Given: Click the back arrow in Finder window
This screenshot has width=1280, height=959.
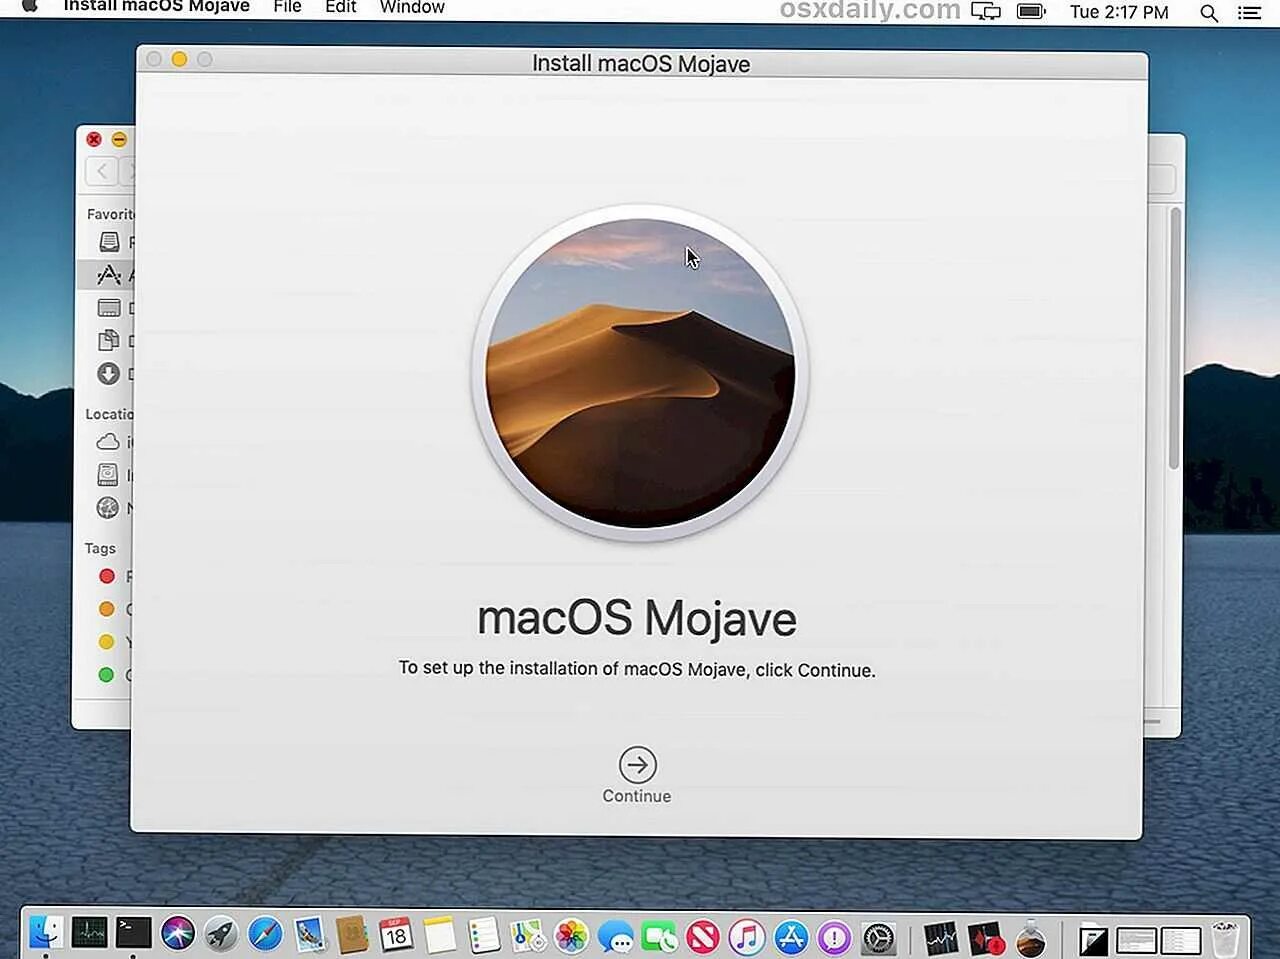Looking at the screenshot, I should tap(102, 171).
